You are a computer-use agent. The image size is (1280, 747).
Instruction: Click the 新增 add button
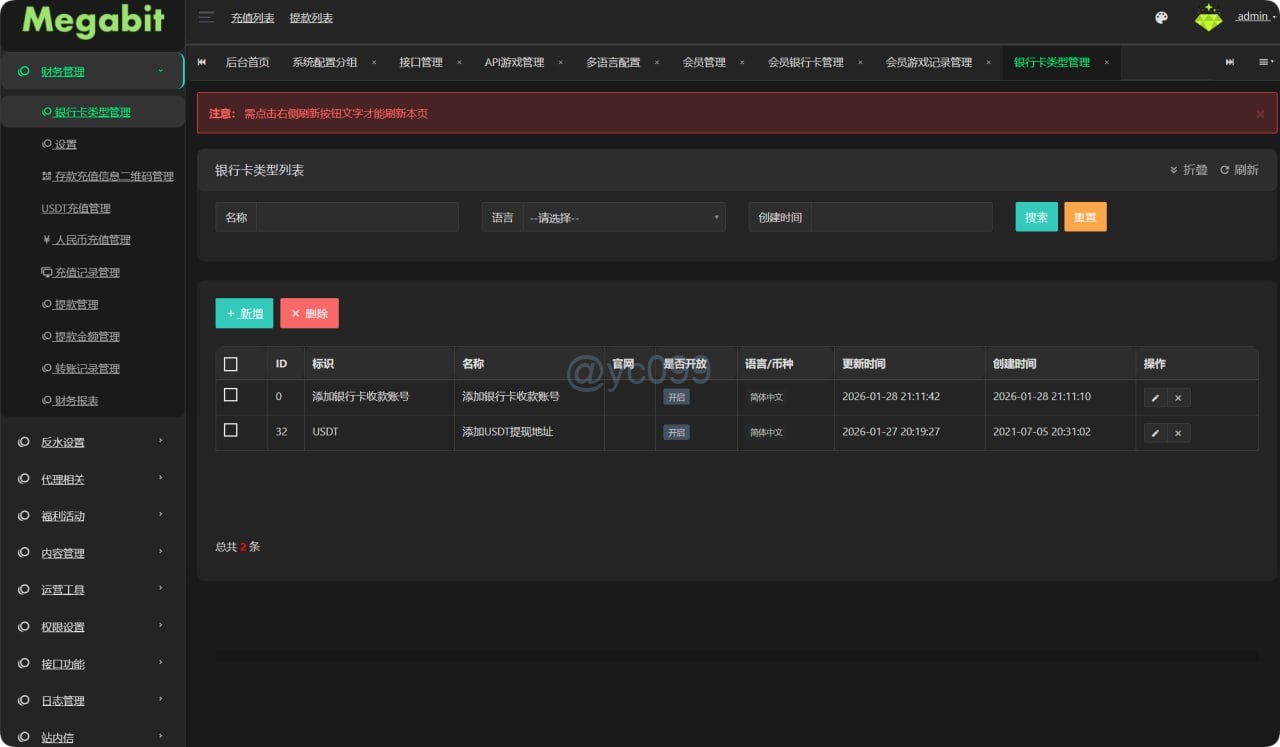tap(244, 313)
